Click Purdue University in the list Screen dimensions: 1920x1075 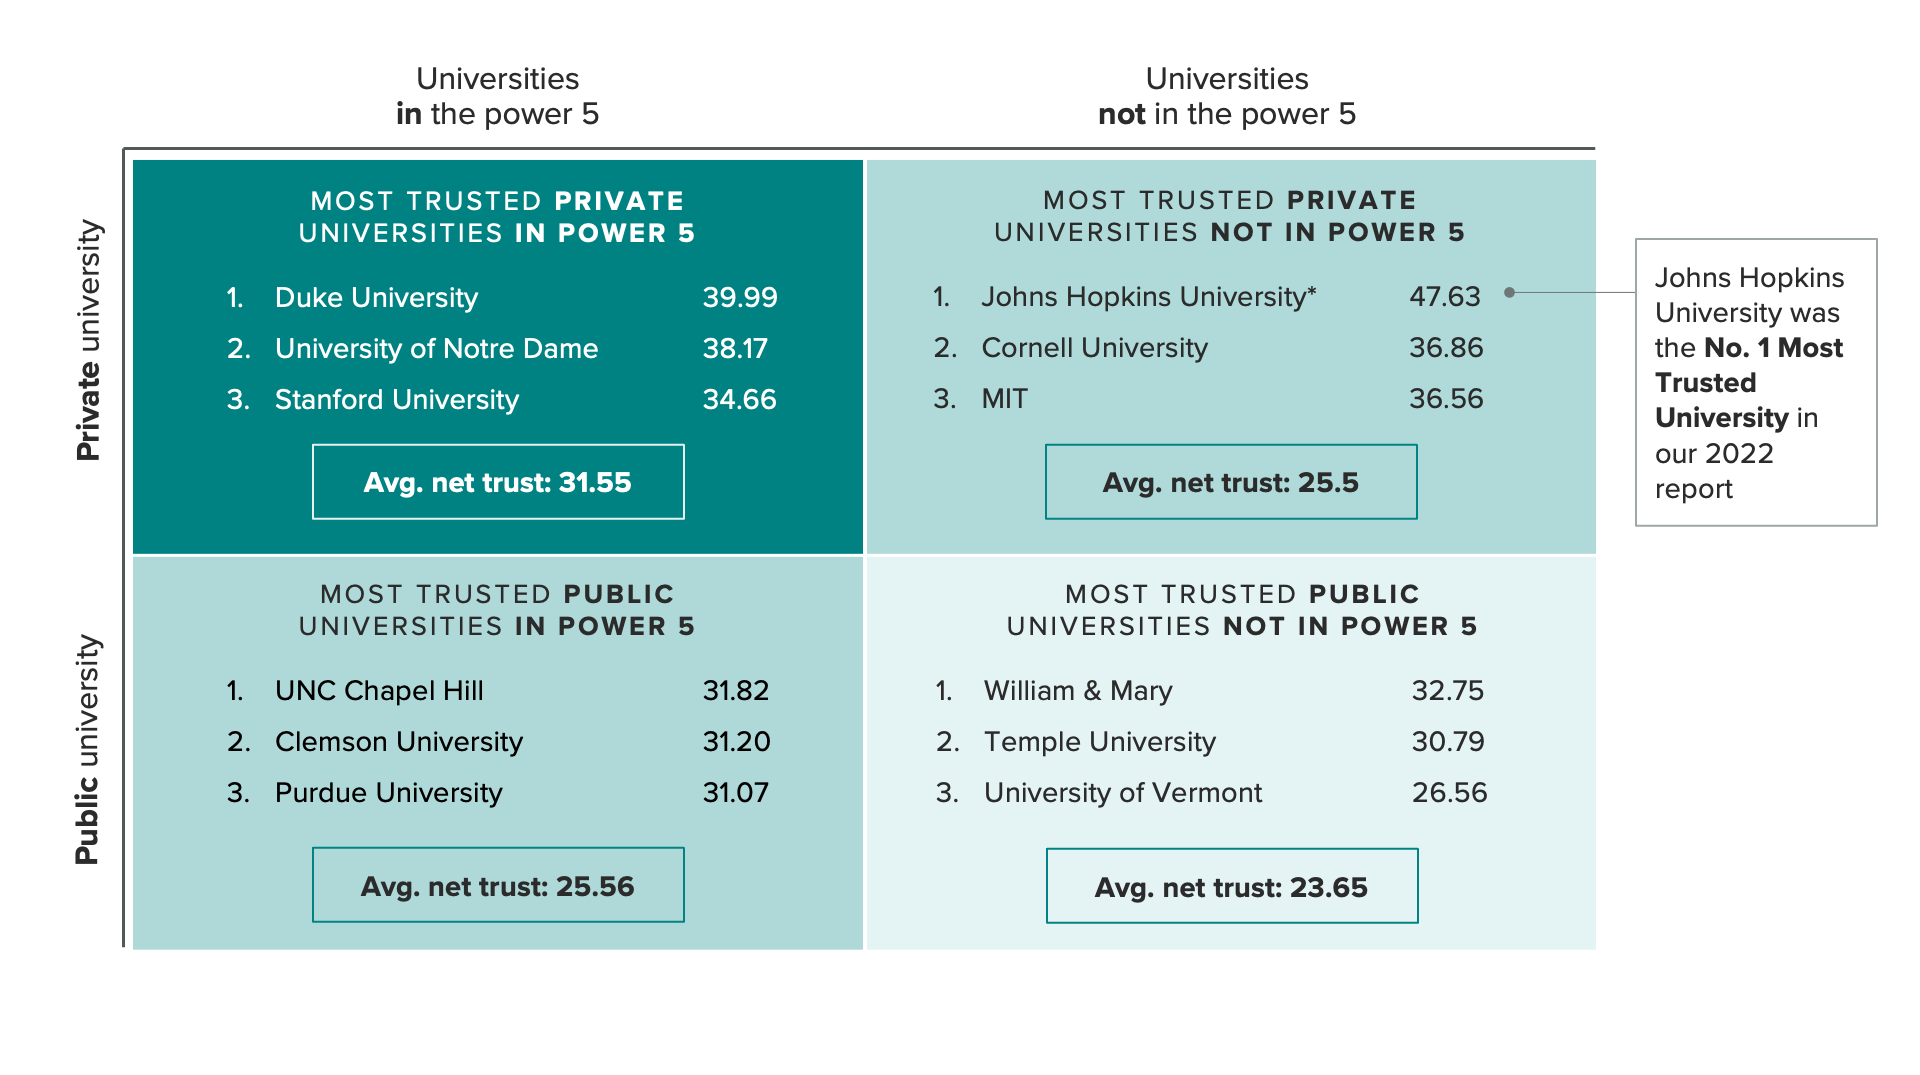(388, 793)
